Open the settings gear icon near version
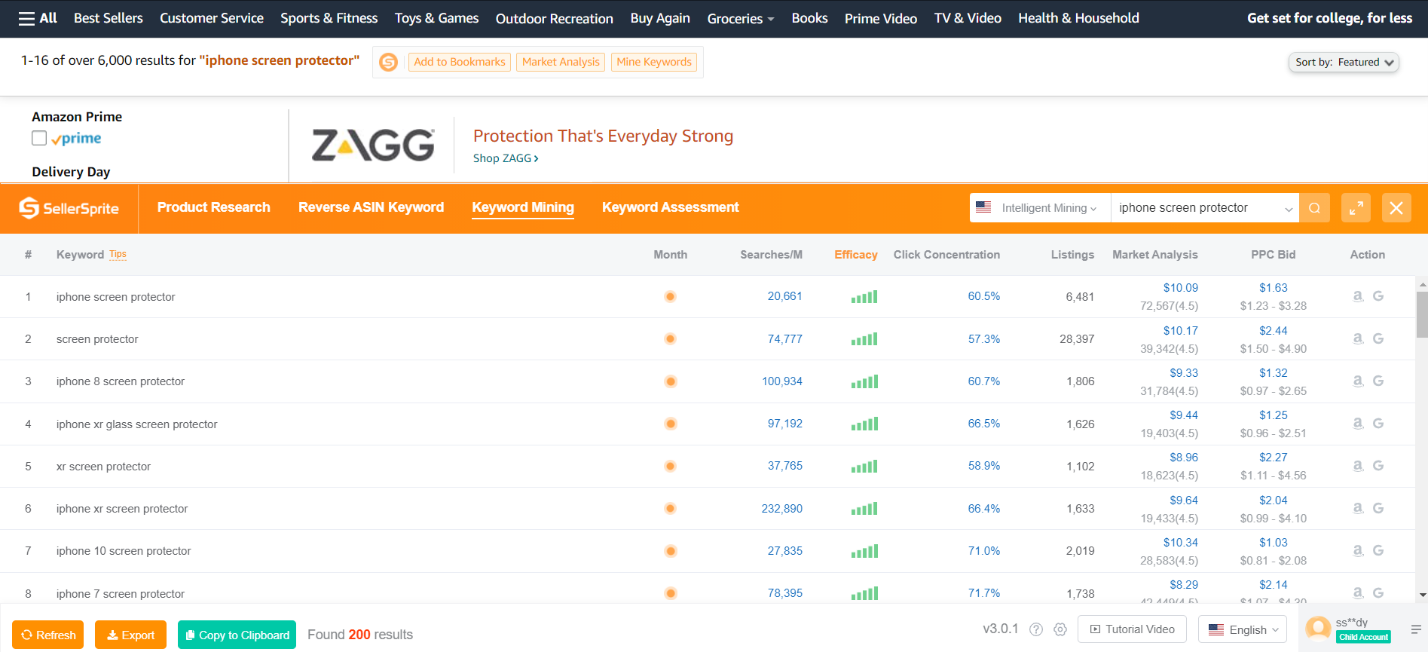Image resolution: width=1428 pixels, height=652 pixels. pos(1060,630)
